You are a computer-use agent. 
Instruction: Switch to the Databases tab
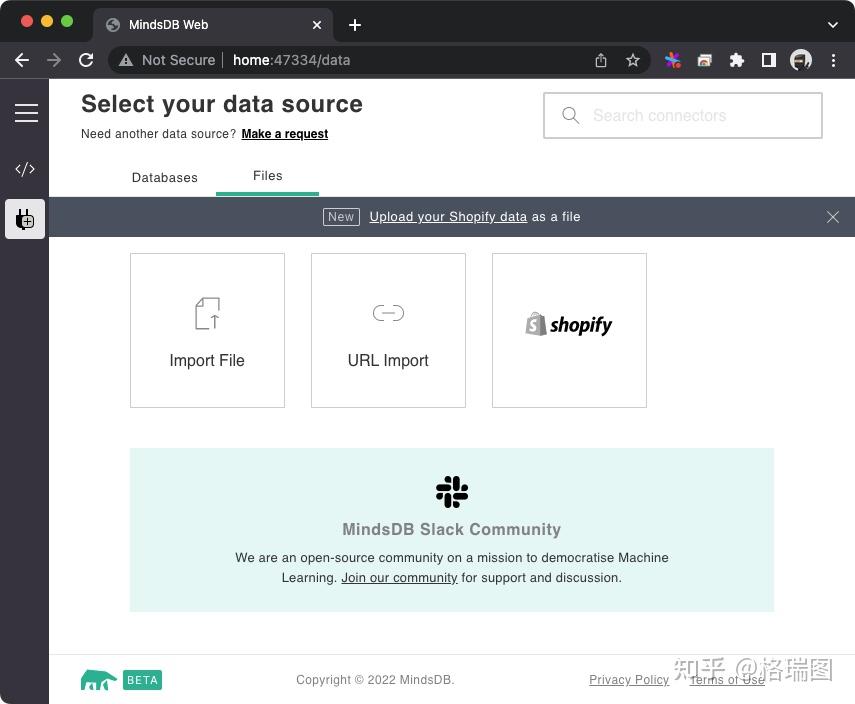coord(165,178)
